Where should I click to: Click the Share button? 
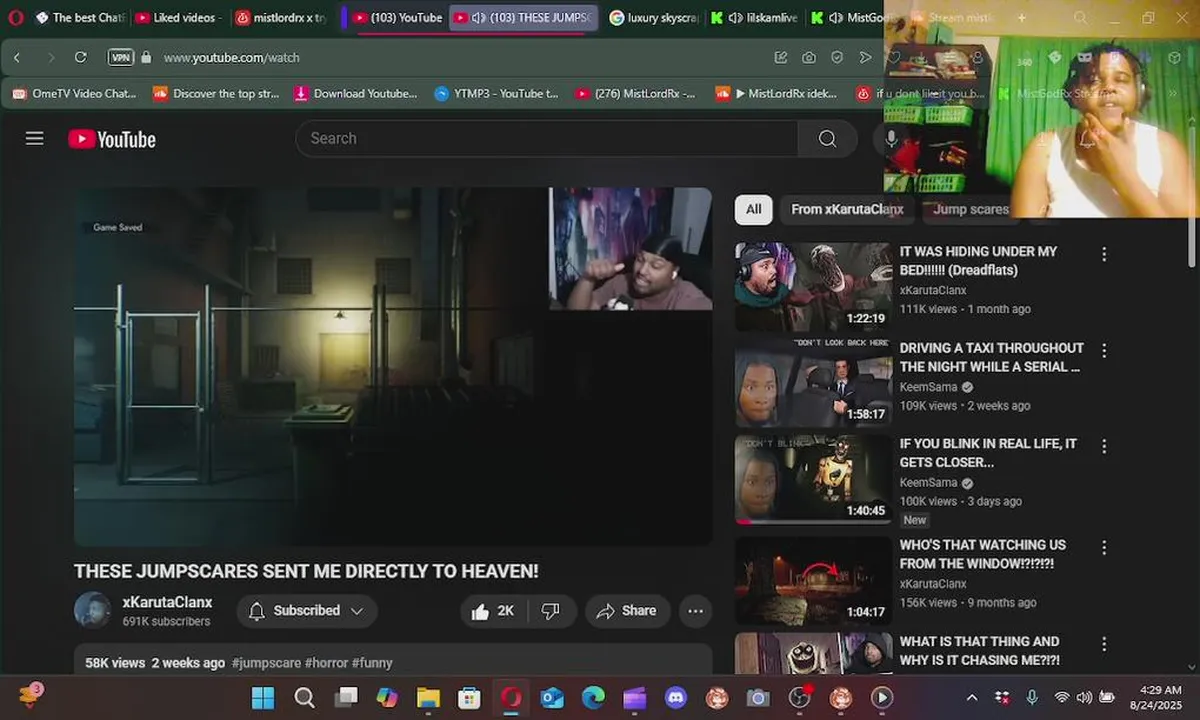click(627, 611)
